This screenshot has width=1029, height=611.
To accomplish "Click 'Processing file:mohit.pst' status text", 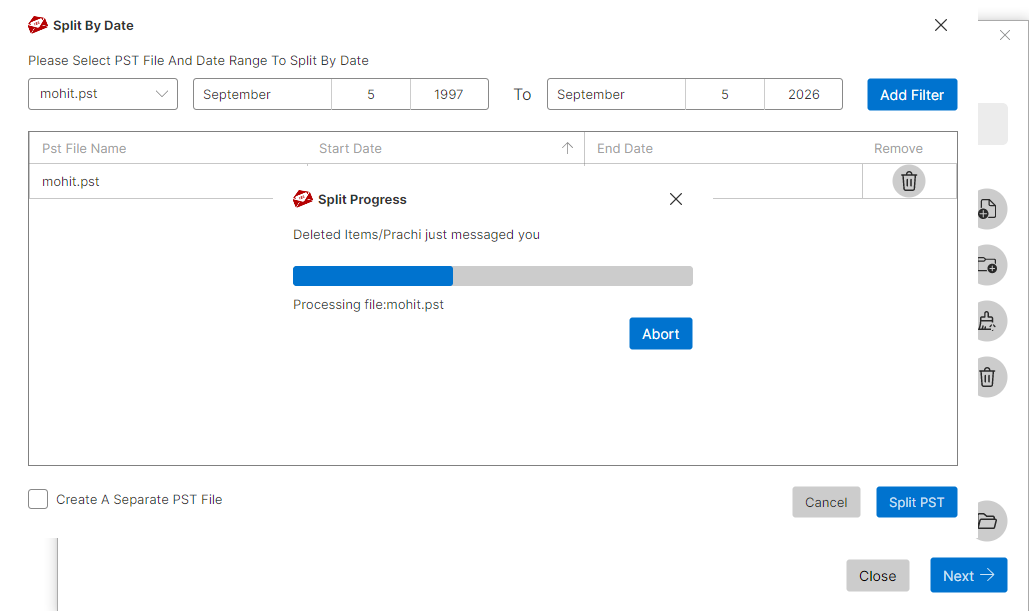I will [368, 305].
